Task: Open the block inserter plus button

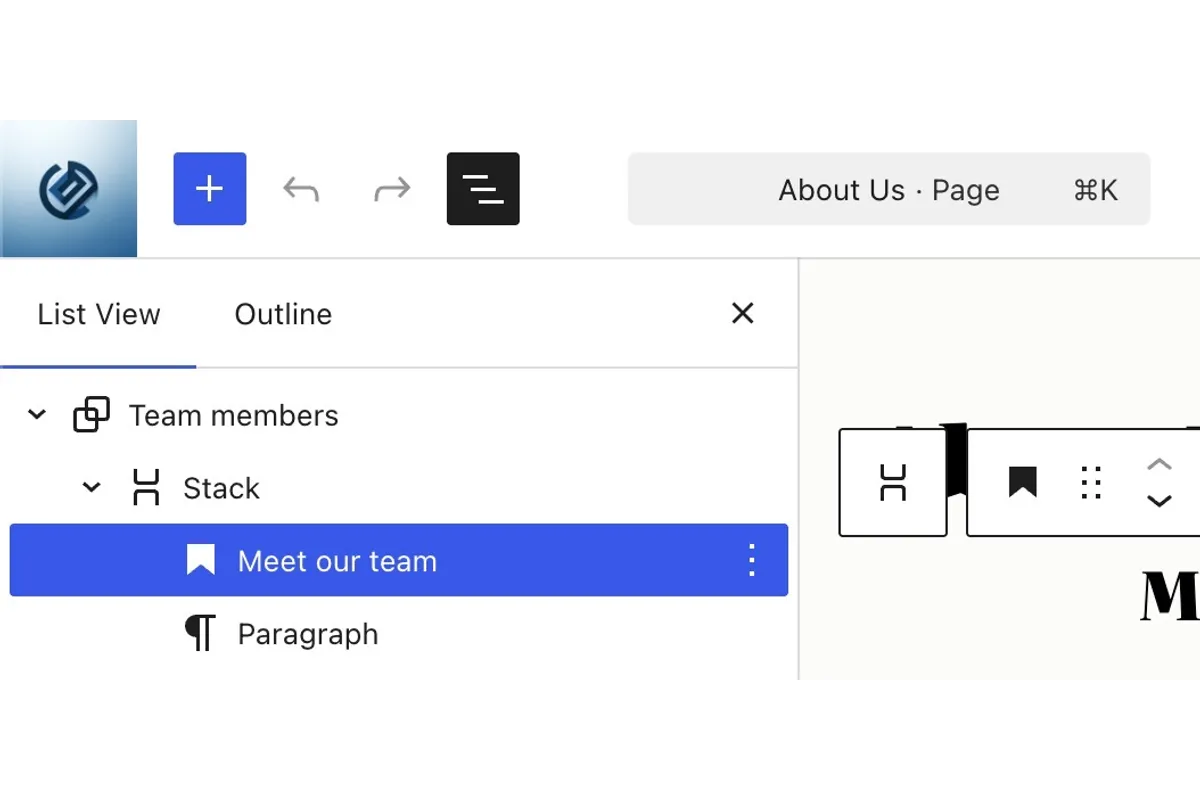Action: [x=210, y=189]
